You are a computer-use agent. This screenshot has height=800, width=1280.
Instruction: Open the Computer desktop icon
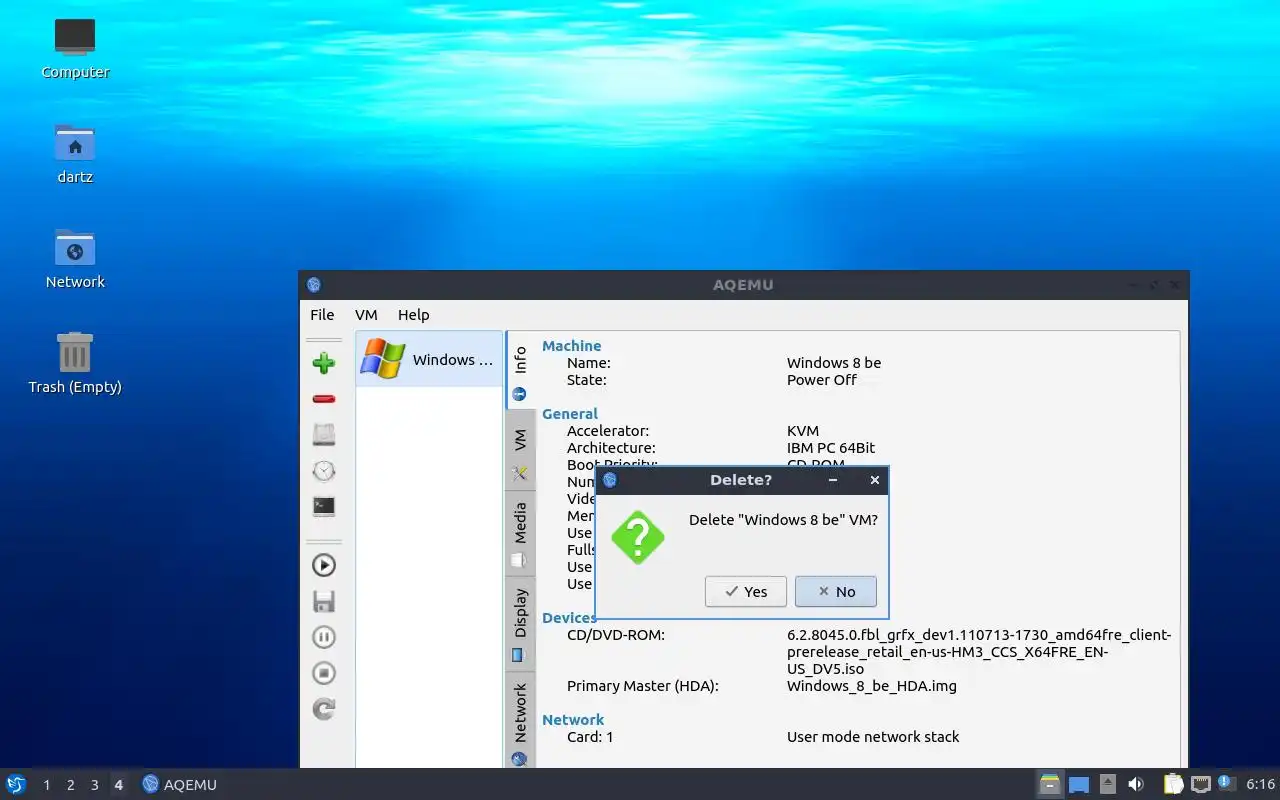pyautogui.click(x=75, y=48)
